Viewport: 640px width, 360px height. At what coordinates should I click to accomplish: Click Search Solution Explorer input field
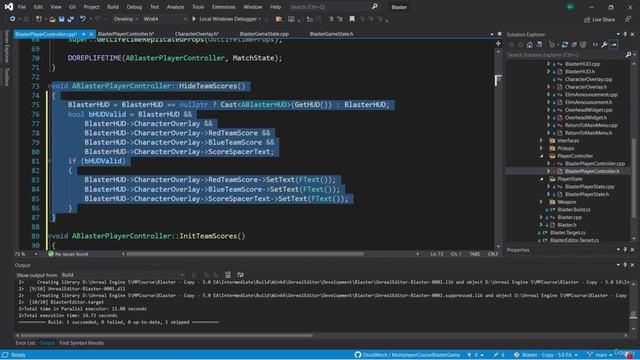pos(565,55)
